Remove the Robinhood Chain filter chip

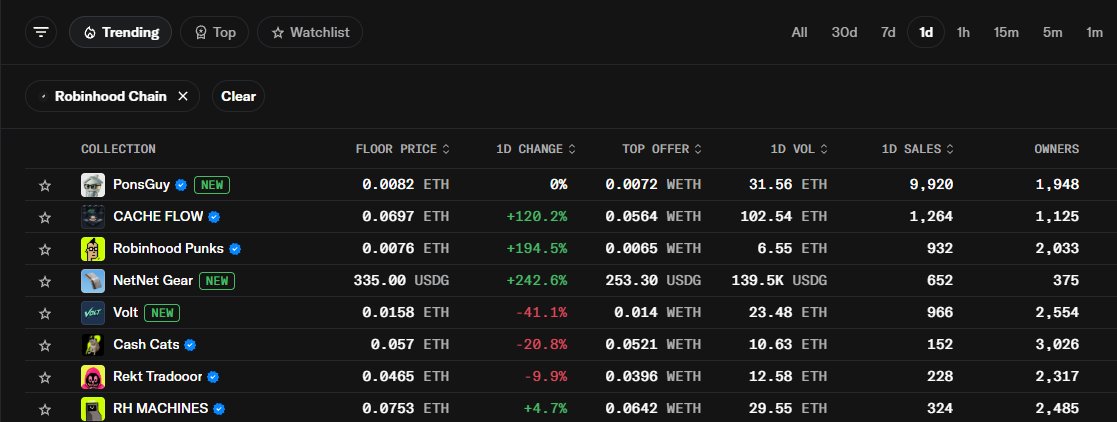183,96
